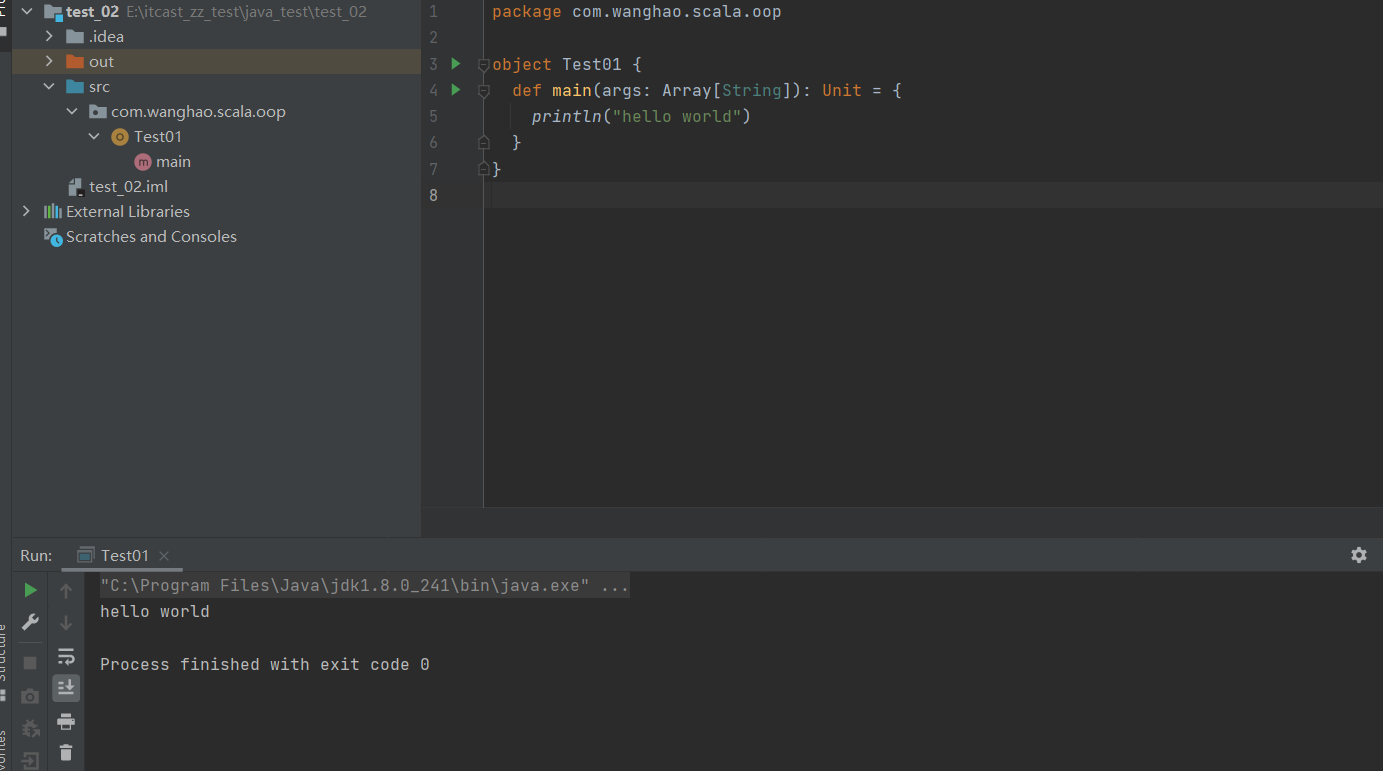Collapse the com.wanghao.scala.oop package
The image size is (1383, 771).
coord(72,112)
